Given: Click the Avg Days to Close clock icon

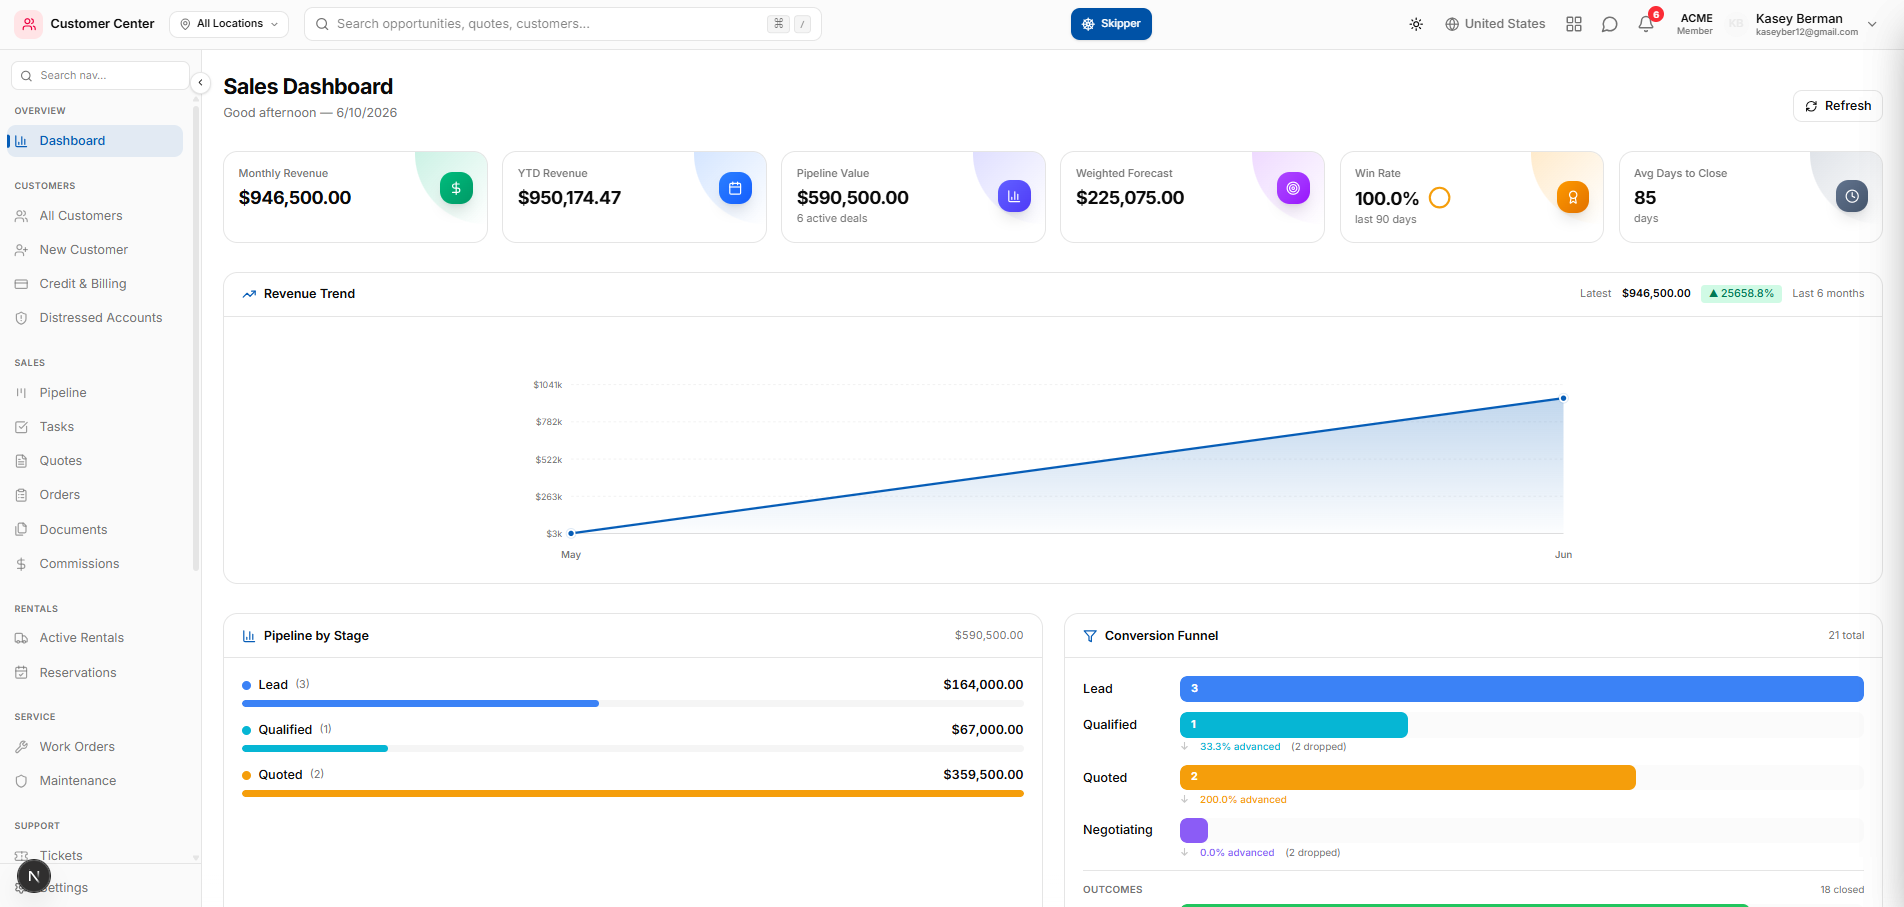Looking at the screenshot, I should (1852, 196).
